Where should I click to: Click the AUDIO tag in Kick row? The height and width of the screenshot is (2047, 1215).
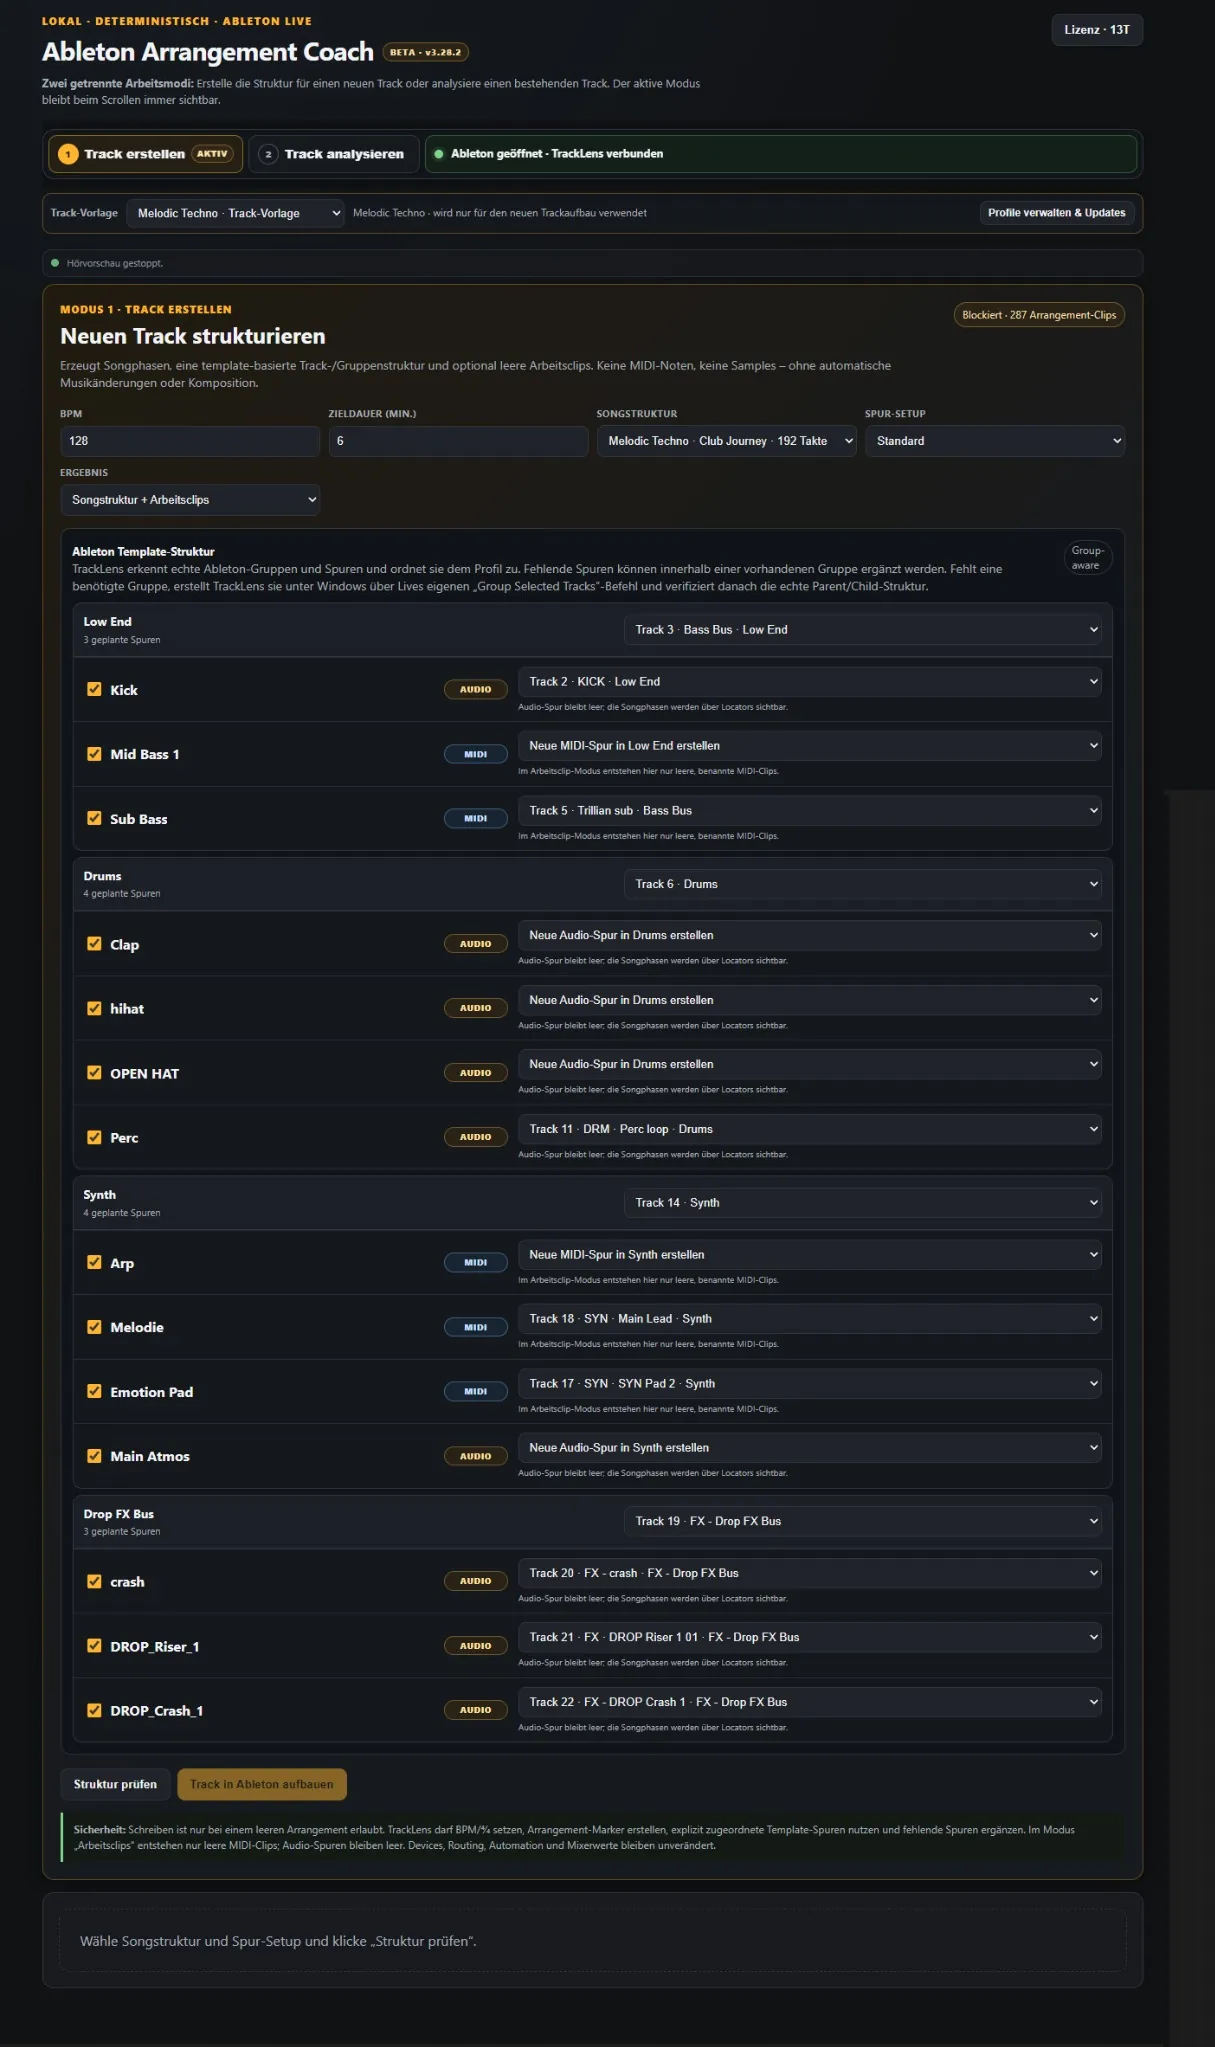[x=476, y=690]
